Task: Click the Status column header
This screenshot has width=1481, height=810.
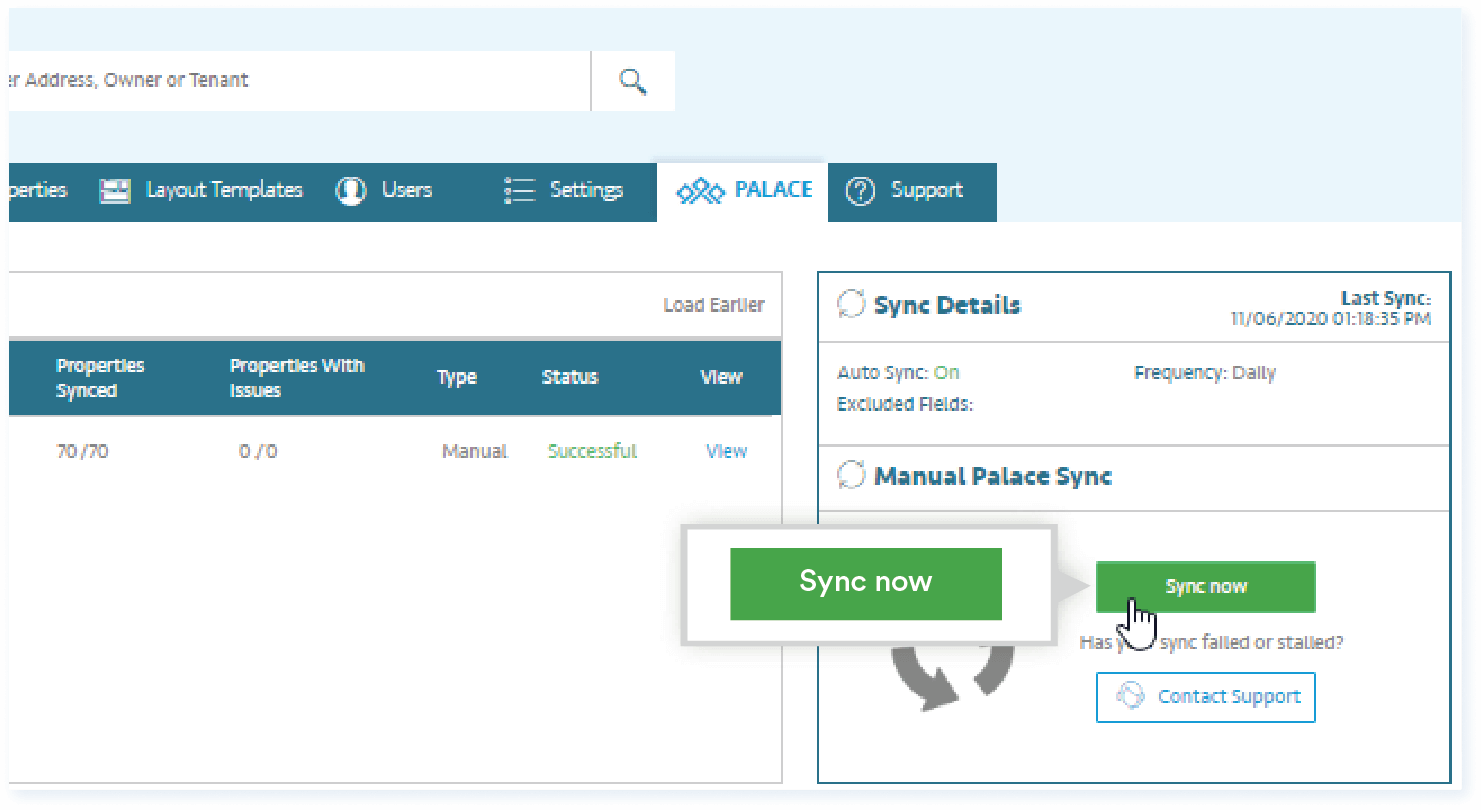Action: tap(570, 378)
